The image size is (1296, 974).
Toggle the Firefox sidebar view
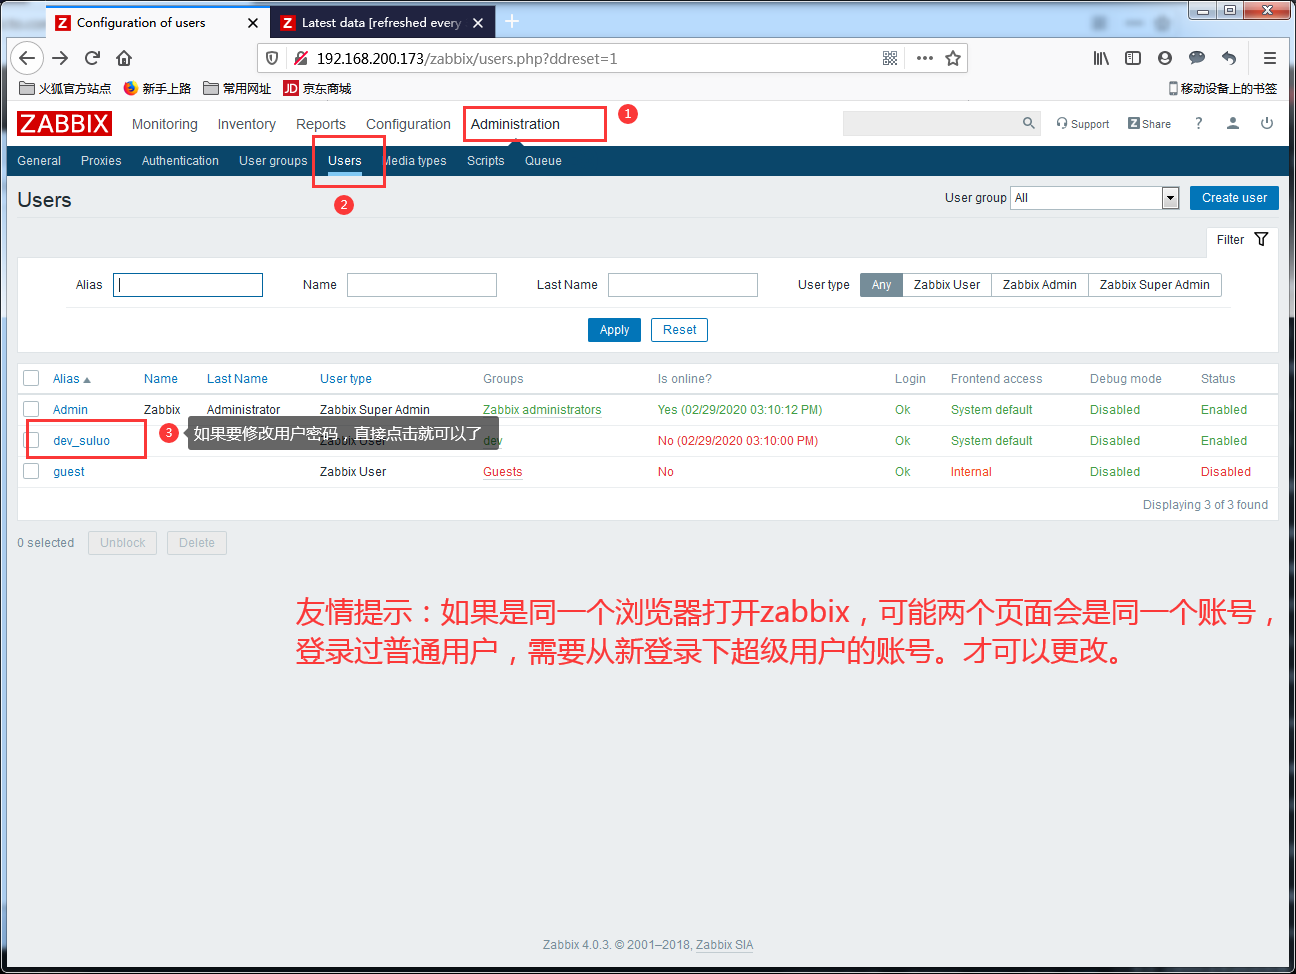click(1133, 58)
